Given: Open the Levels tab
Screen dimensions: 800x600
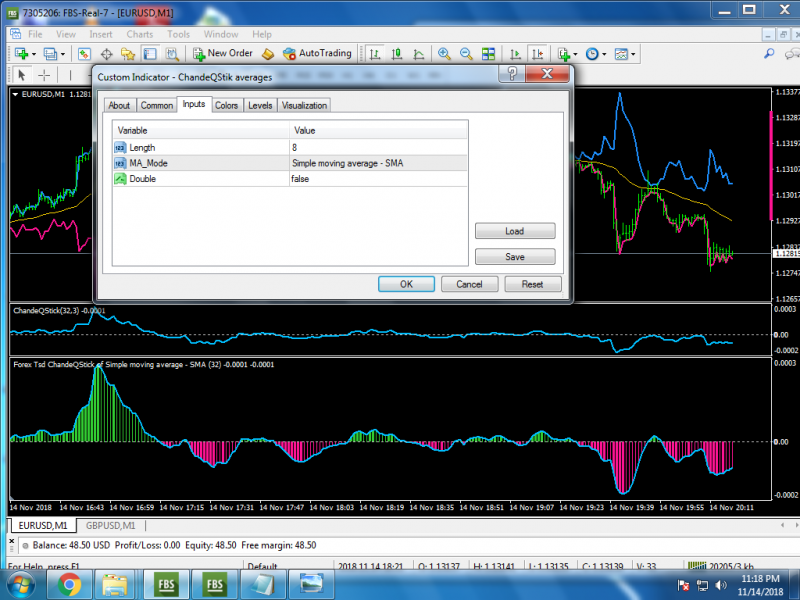Looking at the screenshot, I should click(260, 105).
